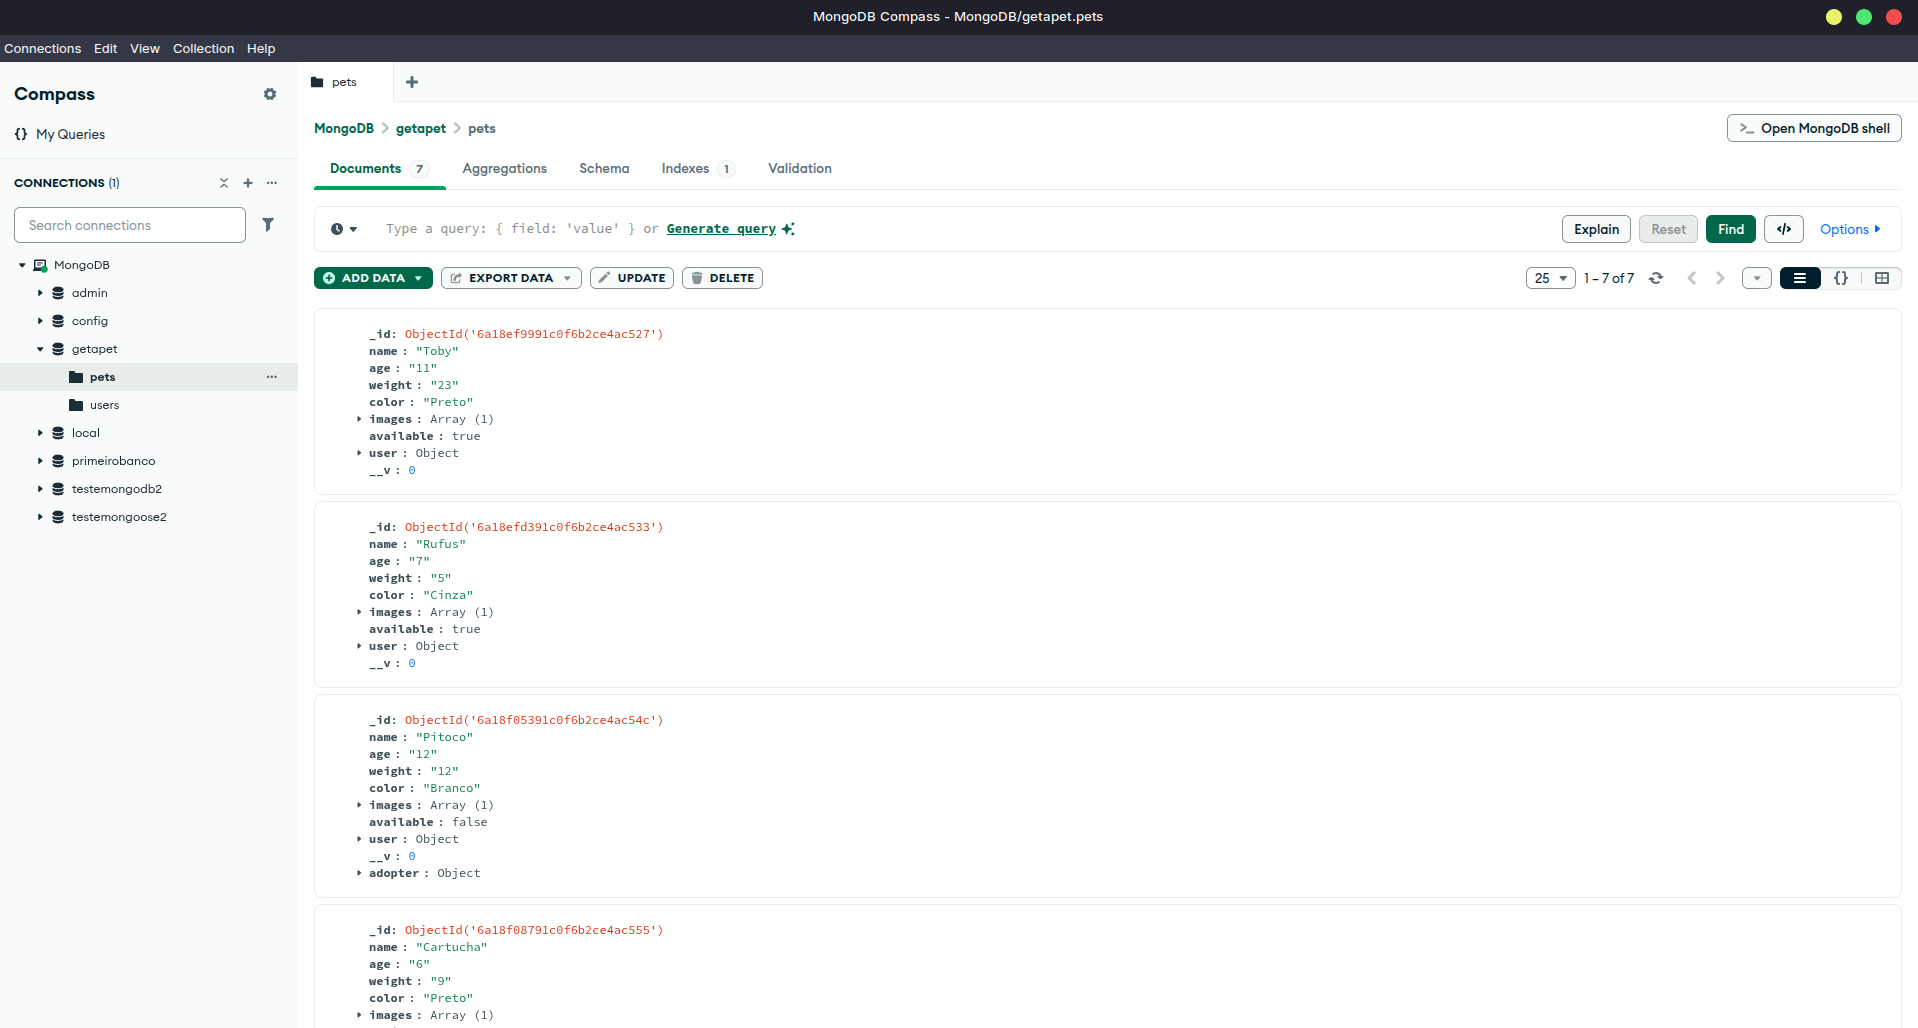Open the documents per page dropdown

[x=1550, y=278]
